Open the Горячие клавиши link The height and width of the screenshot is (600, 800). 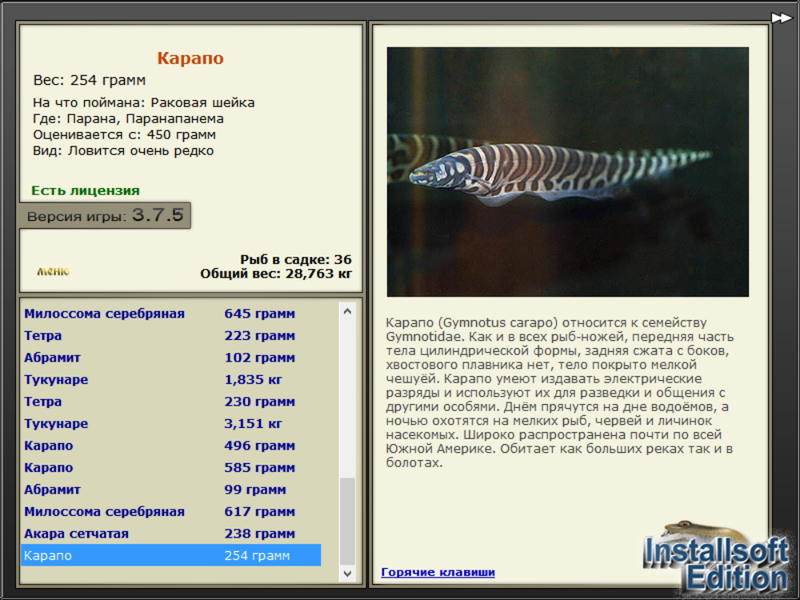coord(438,572)
